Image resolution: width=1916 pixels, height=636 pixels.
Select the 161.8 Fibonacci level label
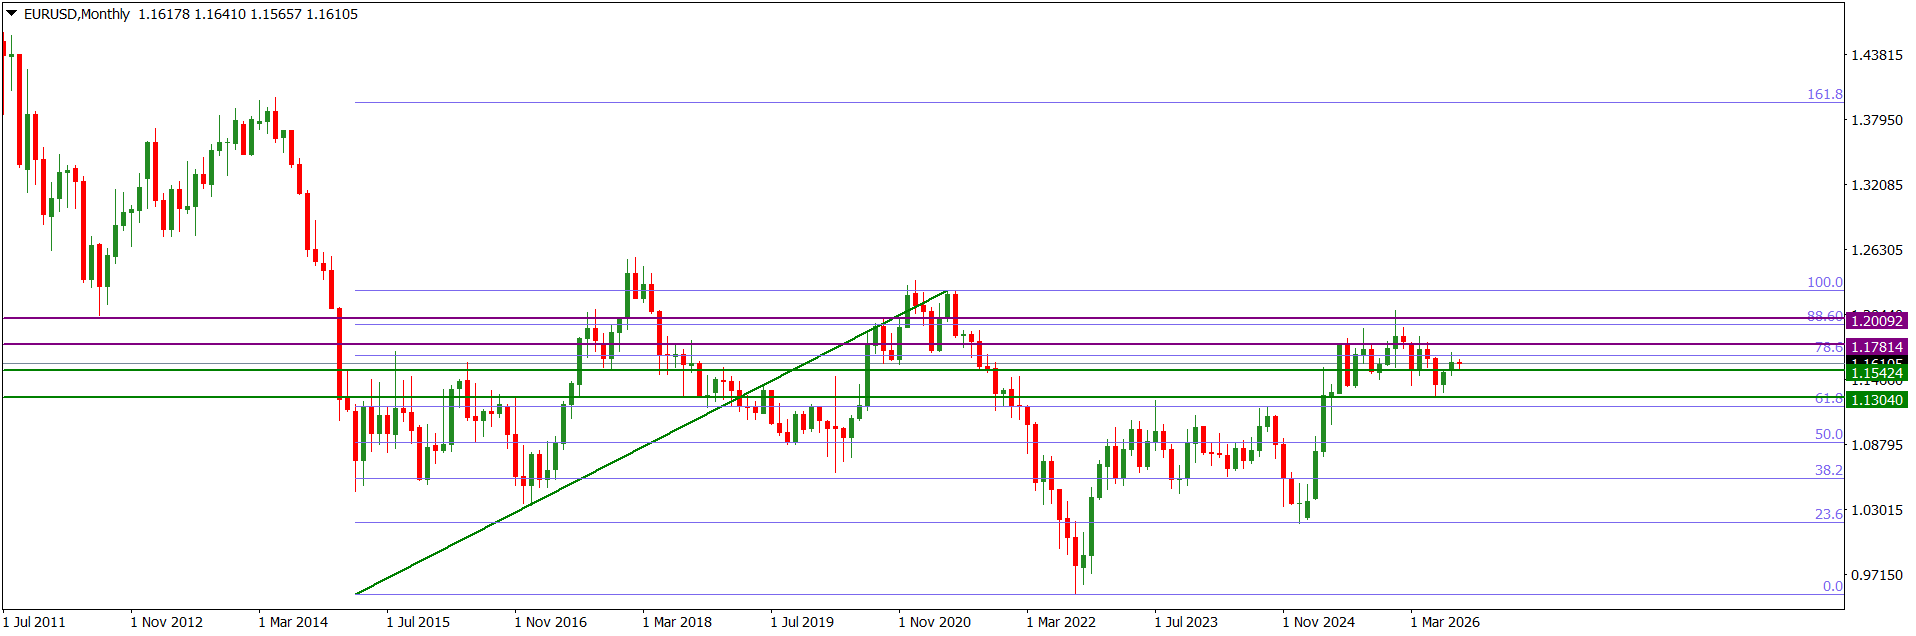tap(1824, 94)
